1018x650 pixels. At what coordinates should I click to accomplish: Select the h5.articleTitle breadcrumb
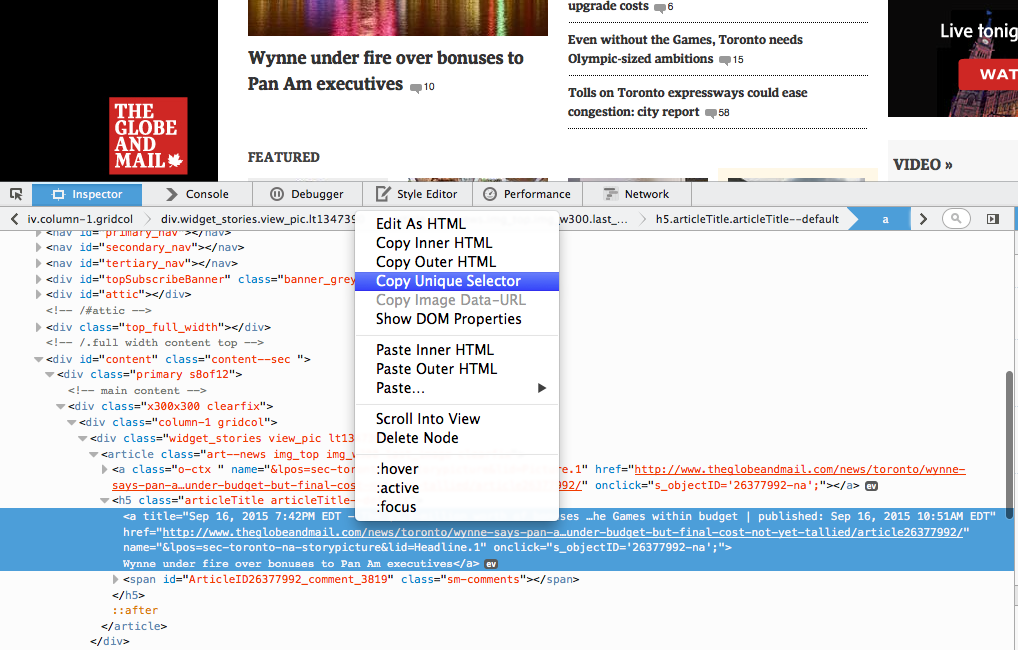pos(747,219)
